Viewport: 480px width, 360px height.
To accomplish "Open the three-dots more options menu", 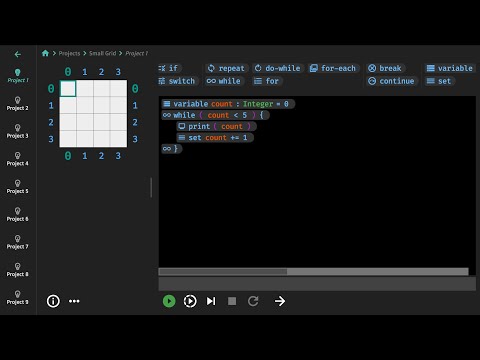I will (74, 301).
